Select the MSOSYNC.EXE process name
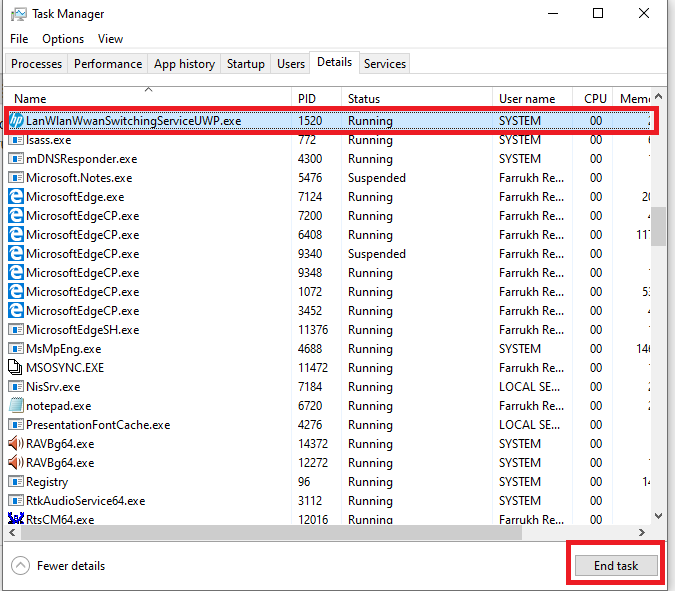Viewport: 675px width, 591px height. (65, 368)
